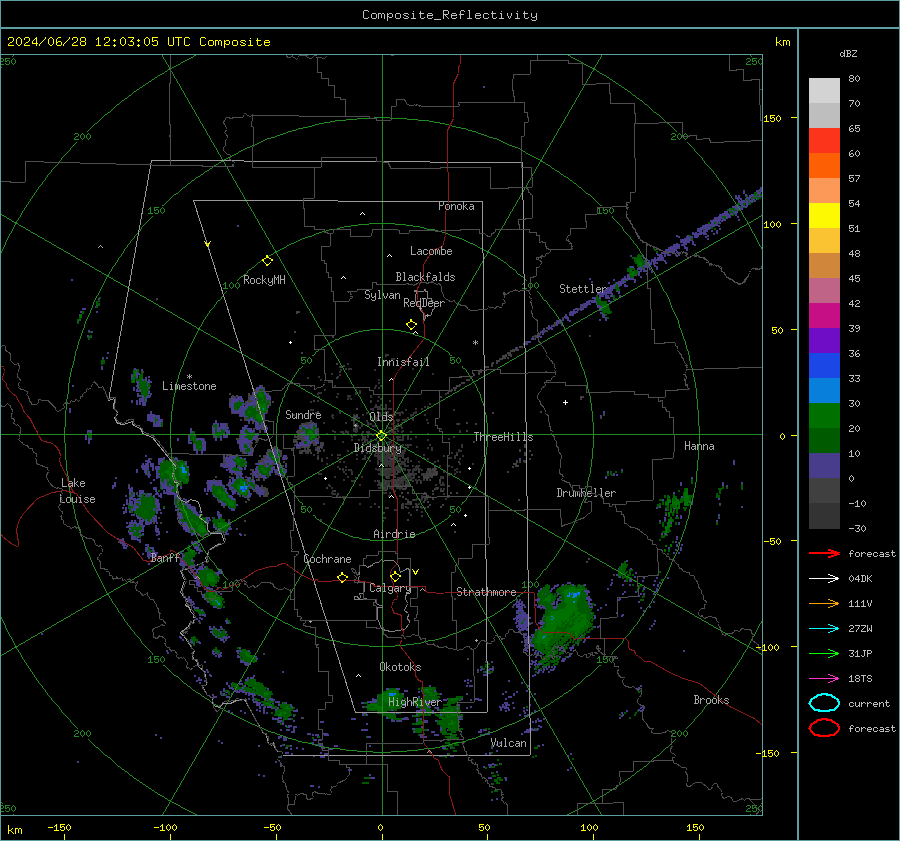
Task: Click the cyan 27ZW arrow icon
Action: coord(824,629)
